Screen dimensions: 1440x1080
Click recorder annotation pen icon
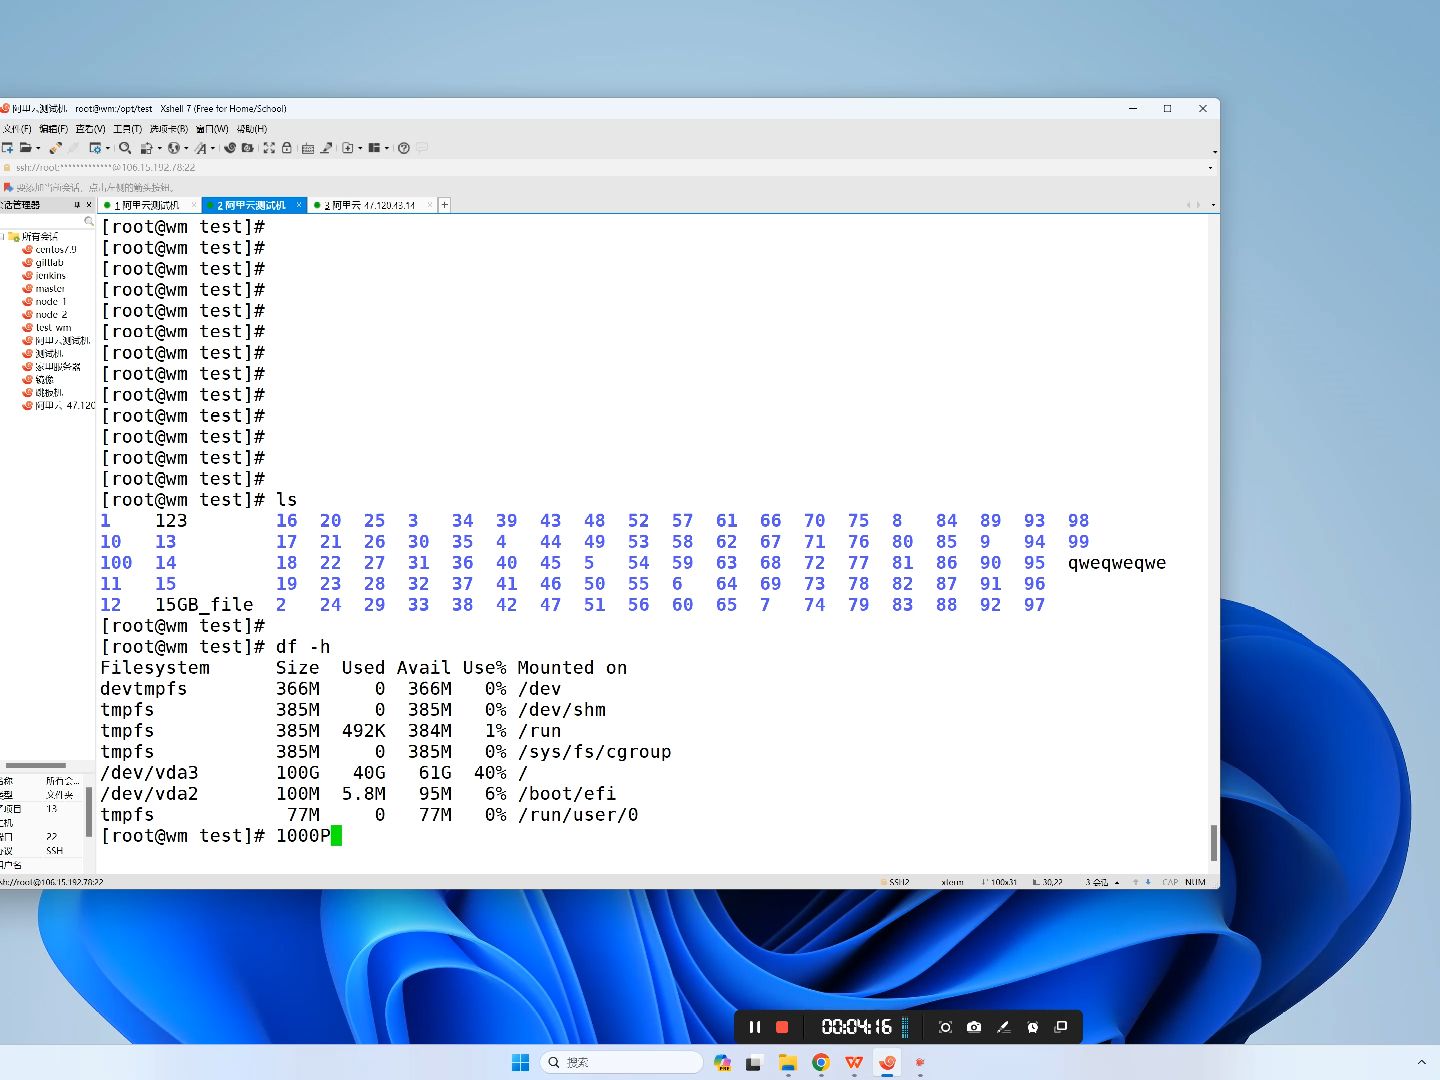pyautogui.click(x=1003, y=1027)
